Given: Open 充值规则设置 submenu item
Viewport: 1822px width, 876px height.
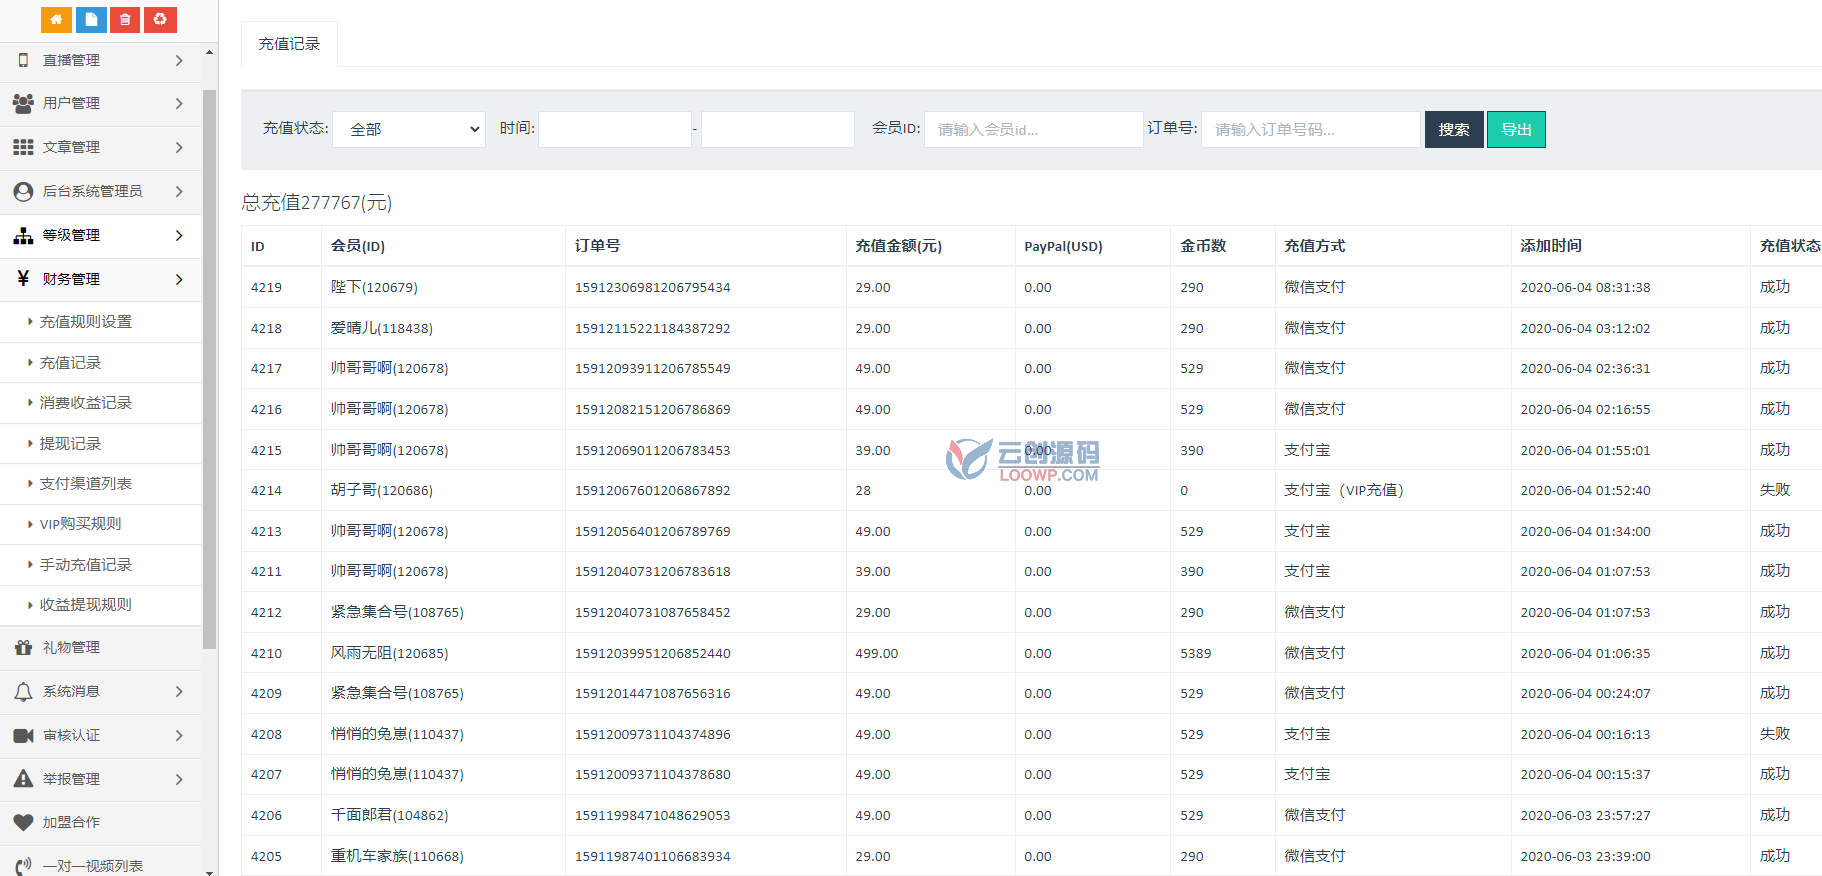Looking at the screenshot, I should [85, 321].
